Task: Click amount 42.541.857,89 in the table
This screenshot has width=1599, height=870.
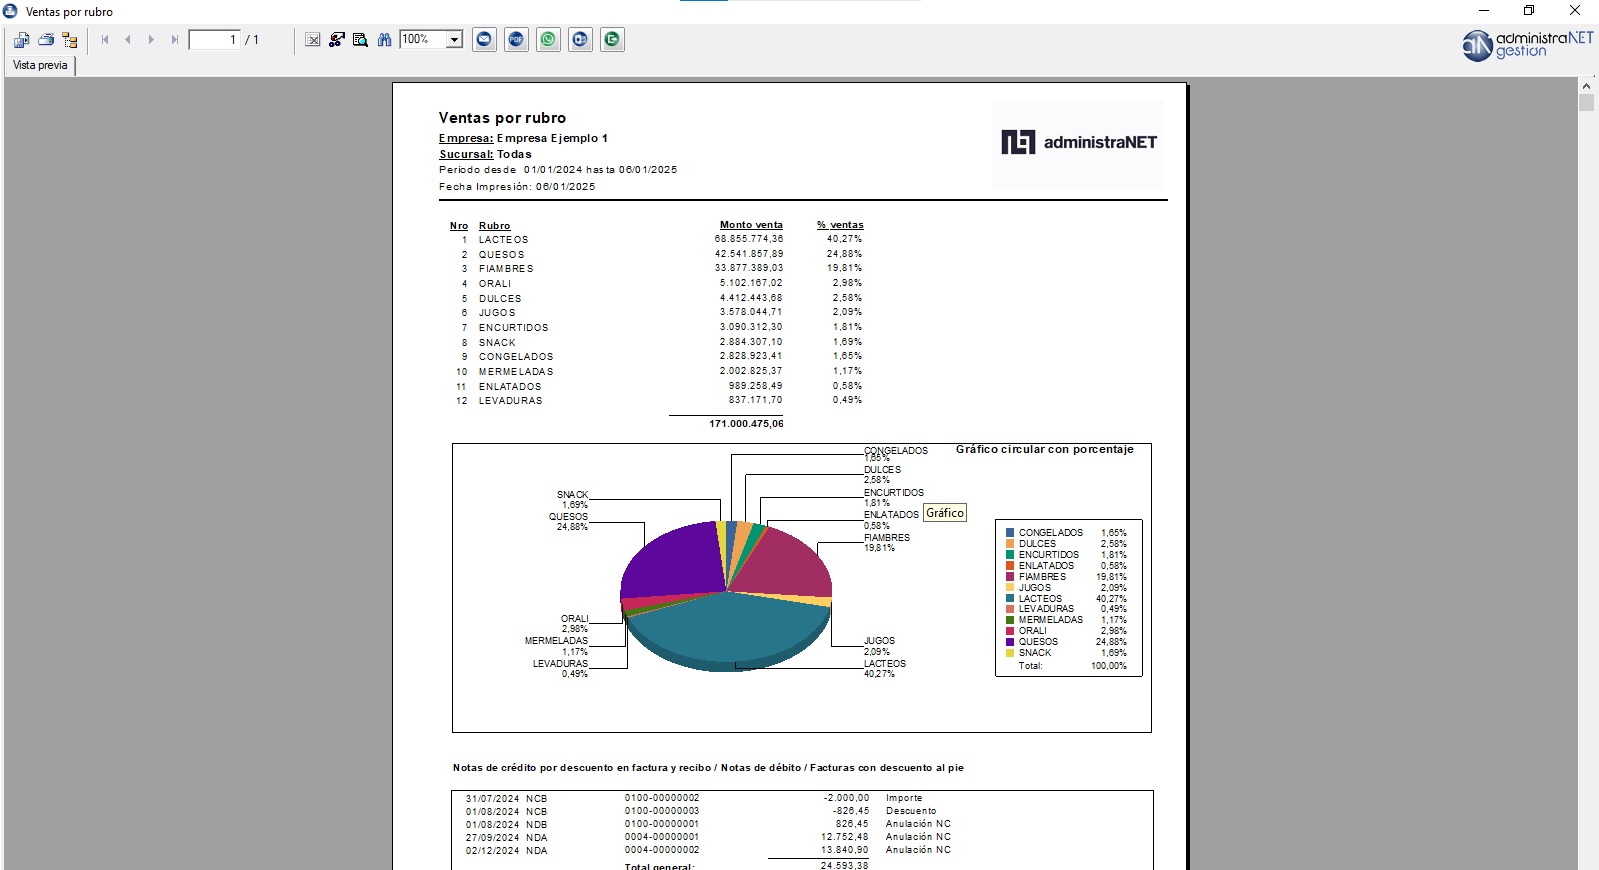Action: (x=749, y=254)
